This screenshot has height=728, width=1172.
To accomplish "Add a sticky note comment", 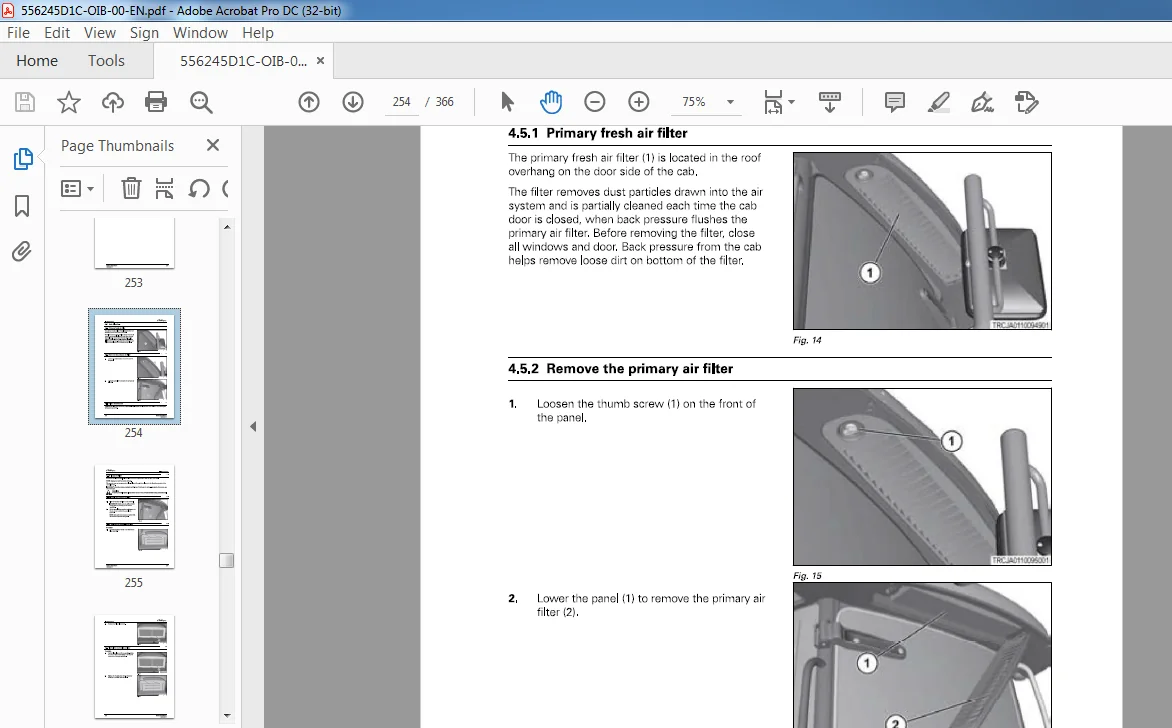I will click(895, 102).
